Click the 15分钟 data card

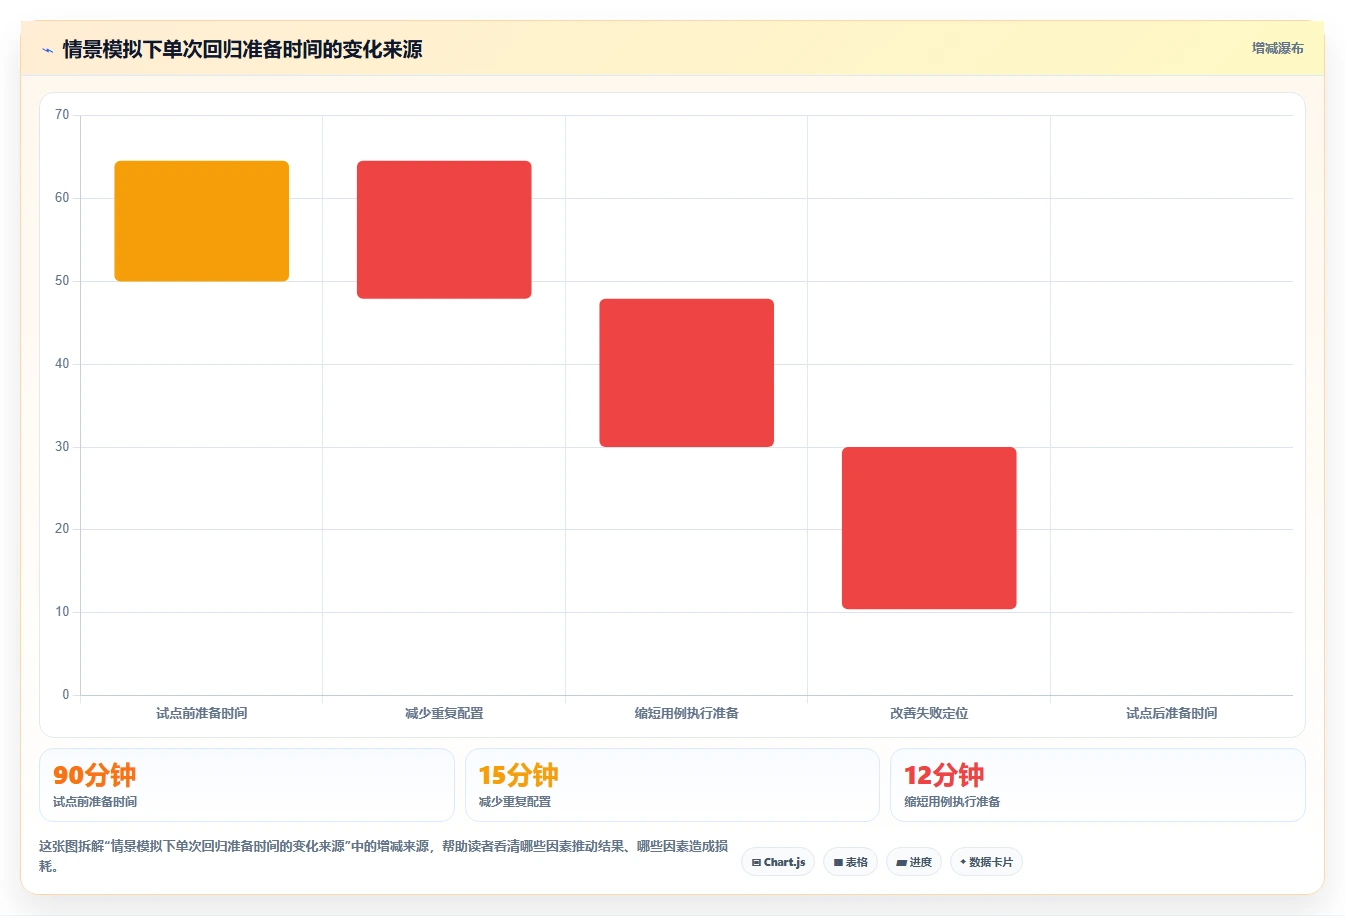point(672,785)
